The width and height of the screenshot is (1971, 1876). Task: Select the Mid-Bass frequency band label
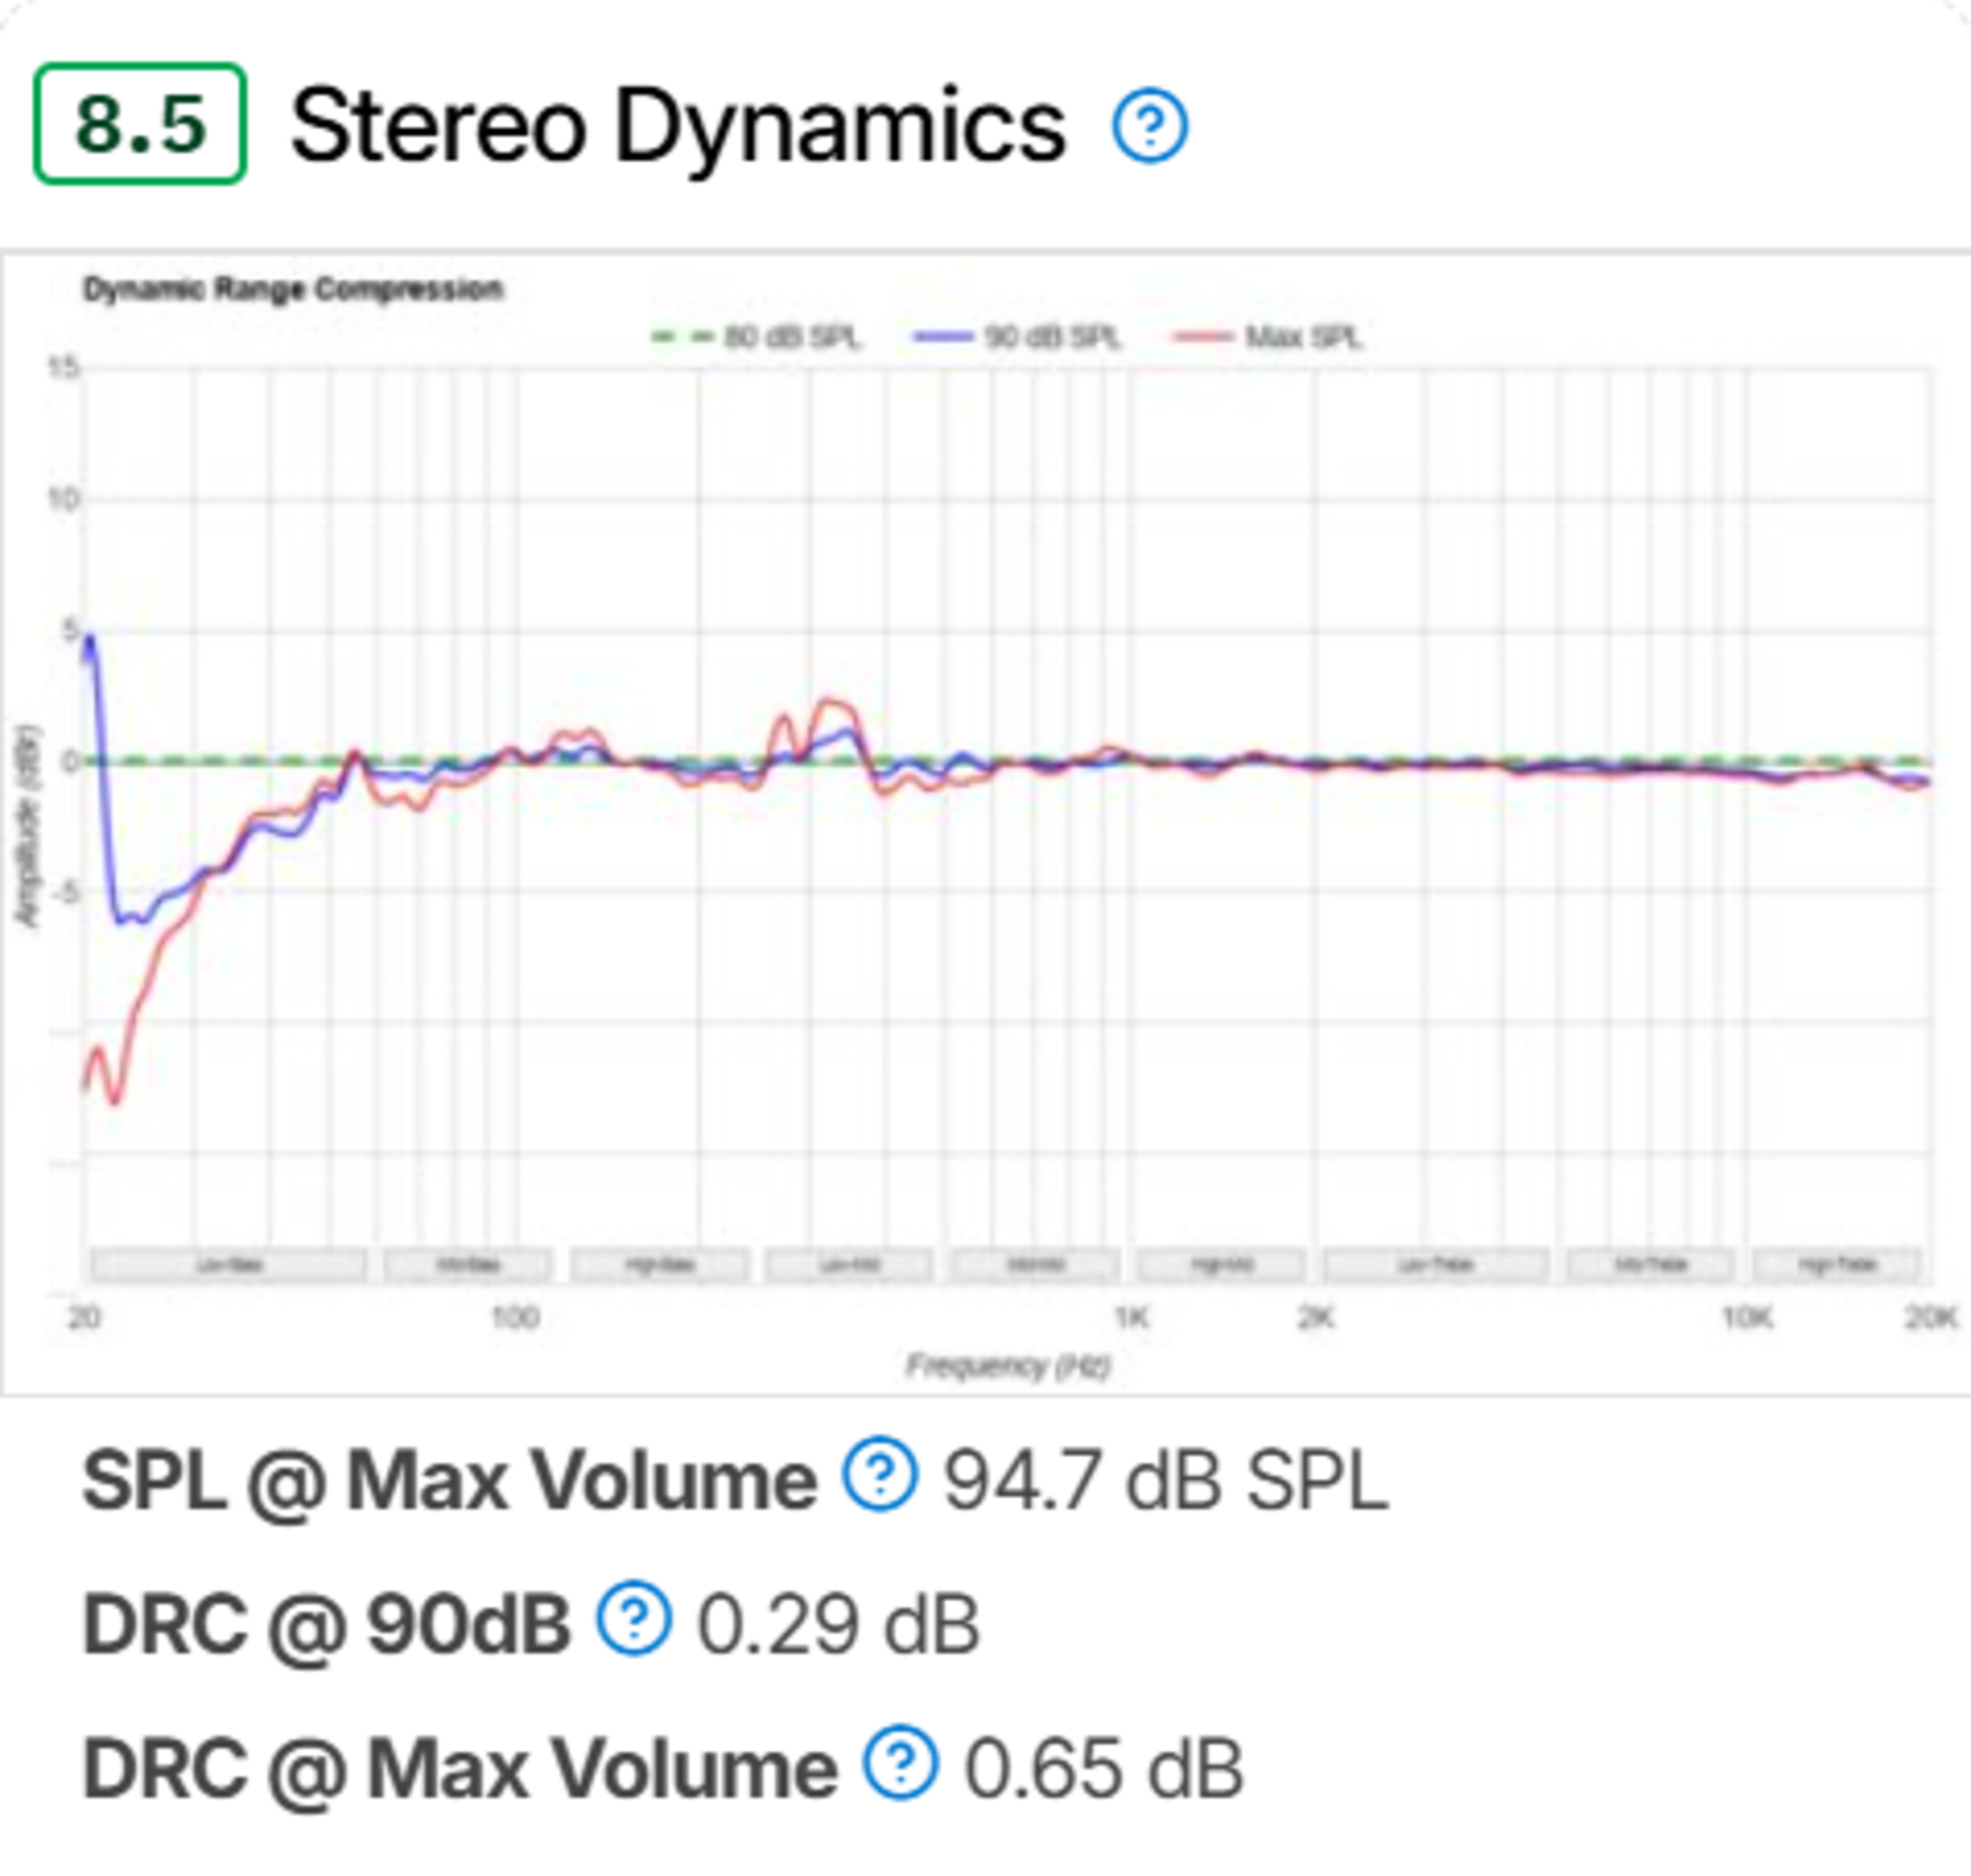pos(467,1264)
